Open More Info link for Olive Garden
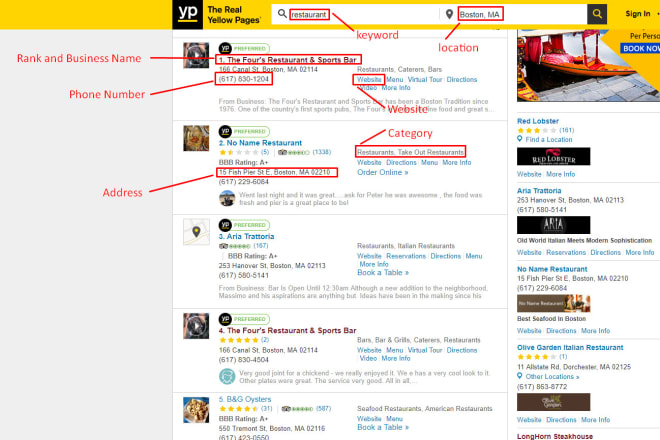The image size is (660, 440). (596, 420)
